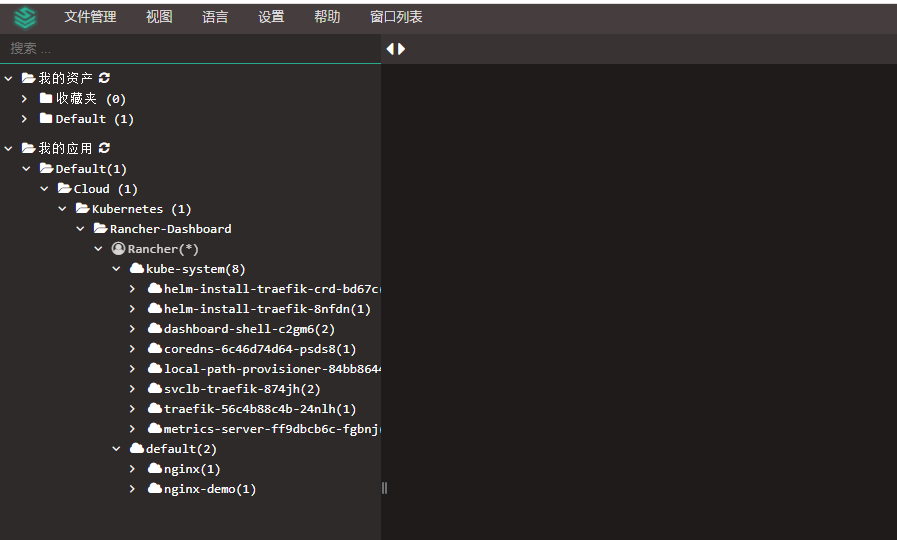Select coredns-6c46d74d64-psds8(1) label
897x540 pixels.
coord(260,349)
